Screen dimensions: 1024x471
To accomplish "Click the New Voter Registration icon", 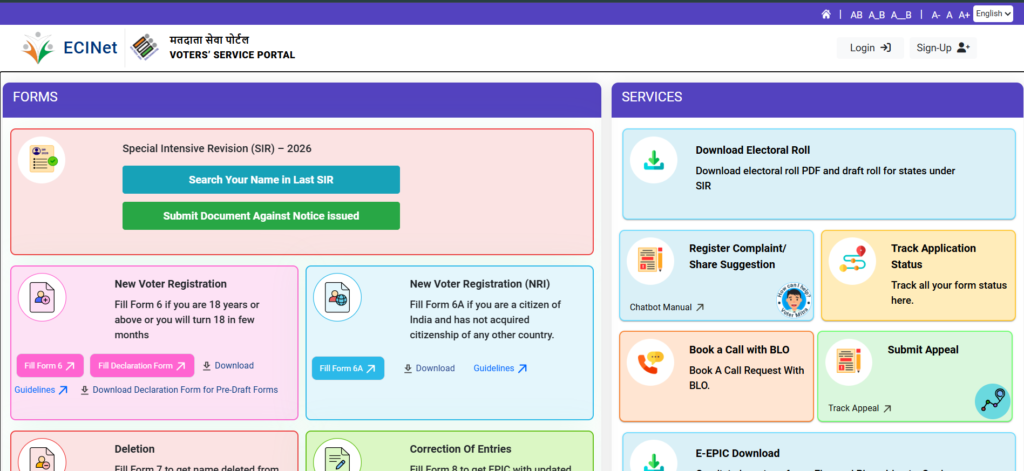I will pyautogui.click(x=42, y=297).
